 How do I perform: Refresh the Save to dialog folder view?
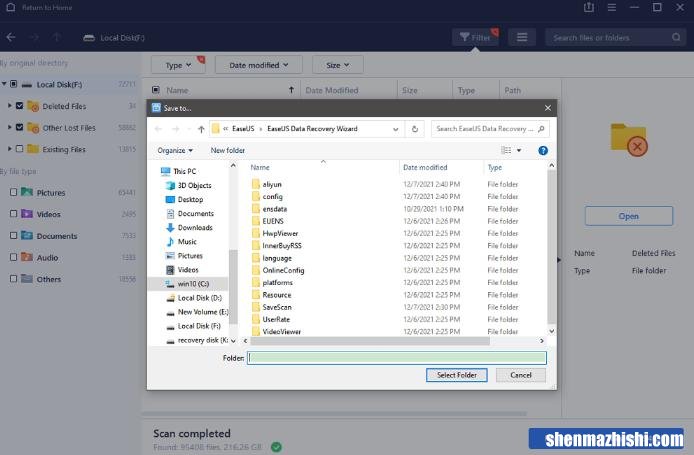(x=415, y=129)
